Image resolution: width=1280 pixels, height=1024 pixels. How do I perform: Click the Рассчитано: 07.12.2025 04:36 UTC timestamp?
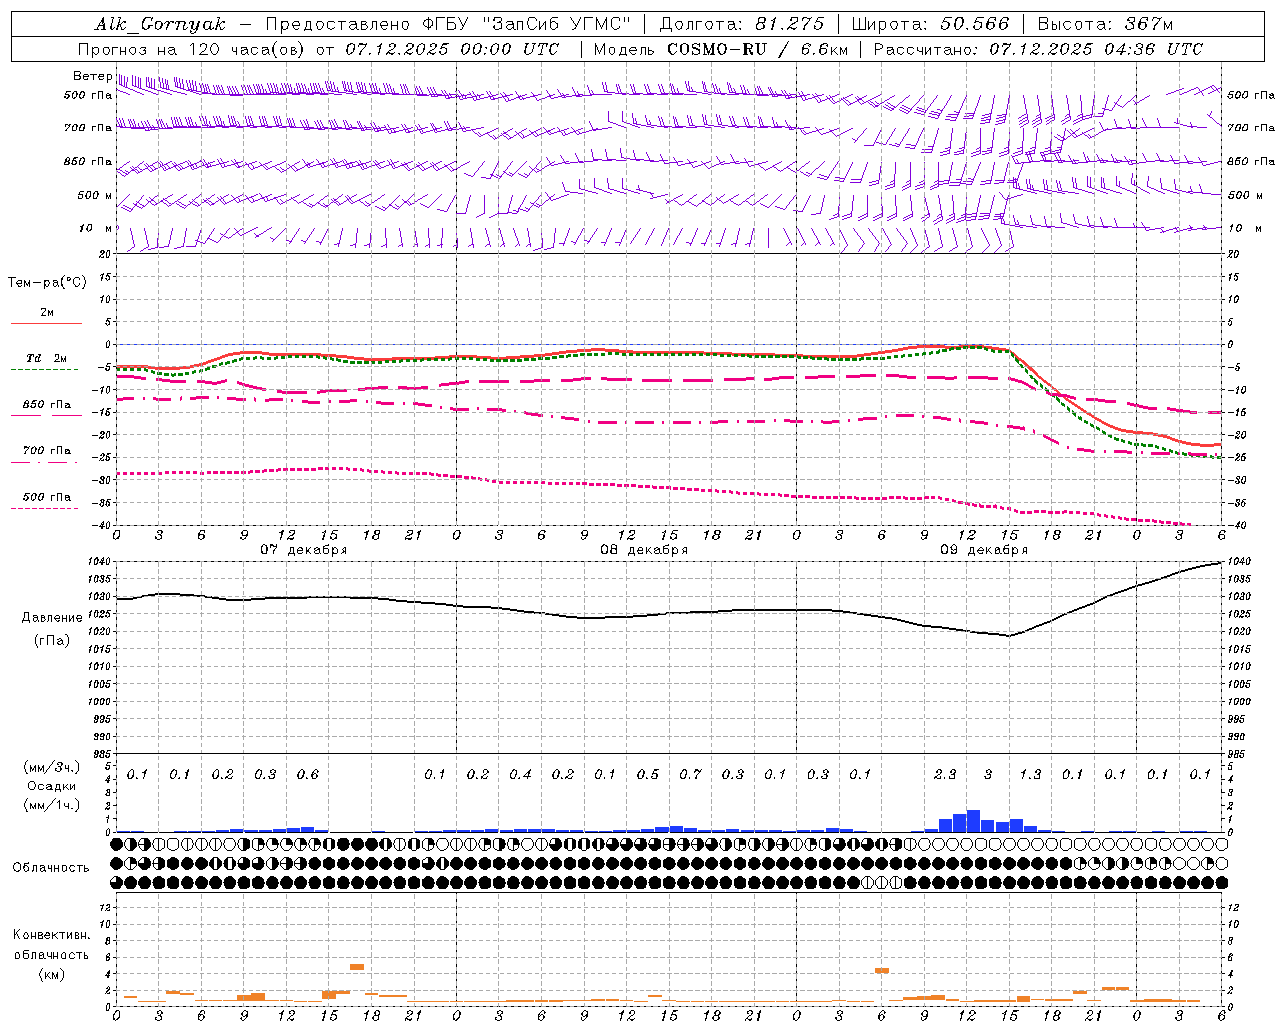(1038, 49)
